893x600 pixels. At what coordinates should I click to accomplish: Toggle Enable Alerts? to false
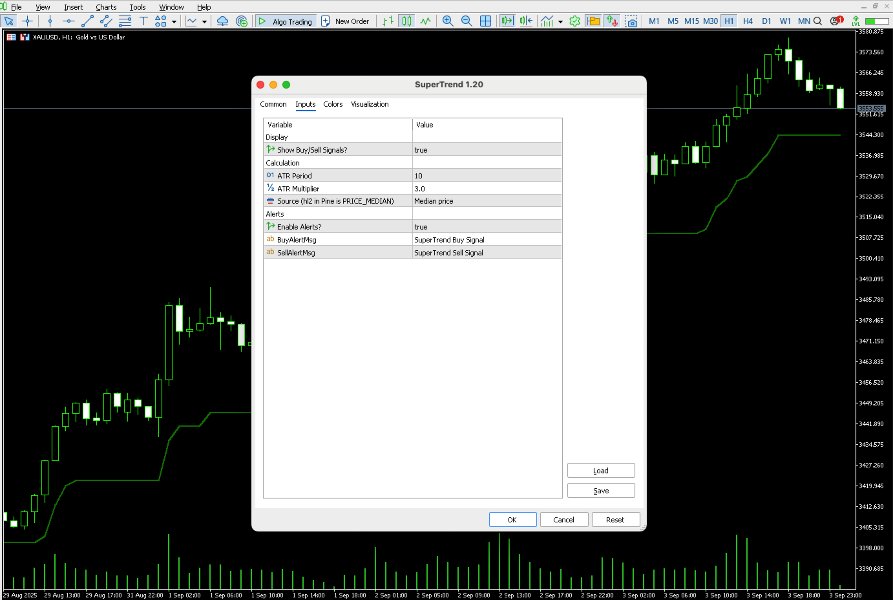485,227
